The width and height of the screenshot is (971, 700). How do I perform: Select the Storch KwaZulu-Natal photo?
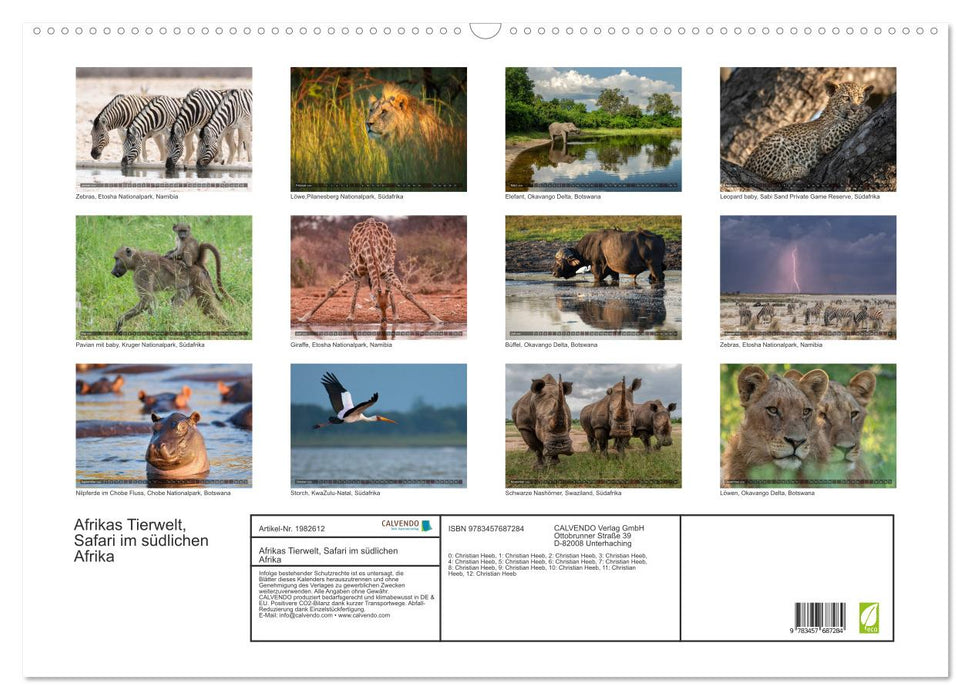[379, 425]
